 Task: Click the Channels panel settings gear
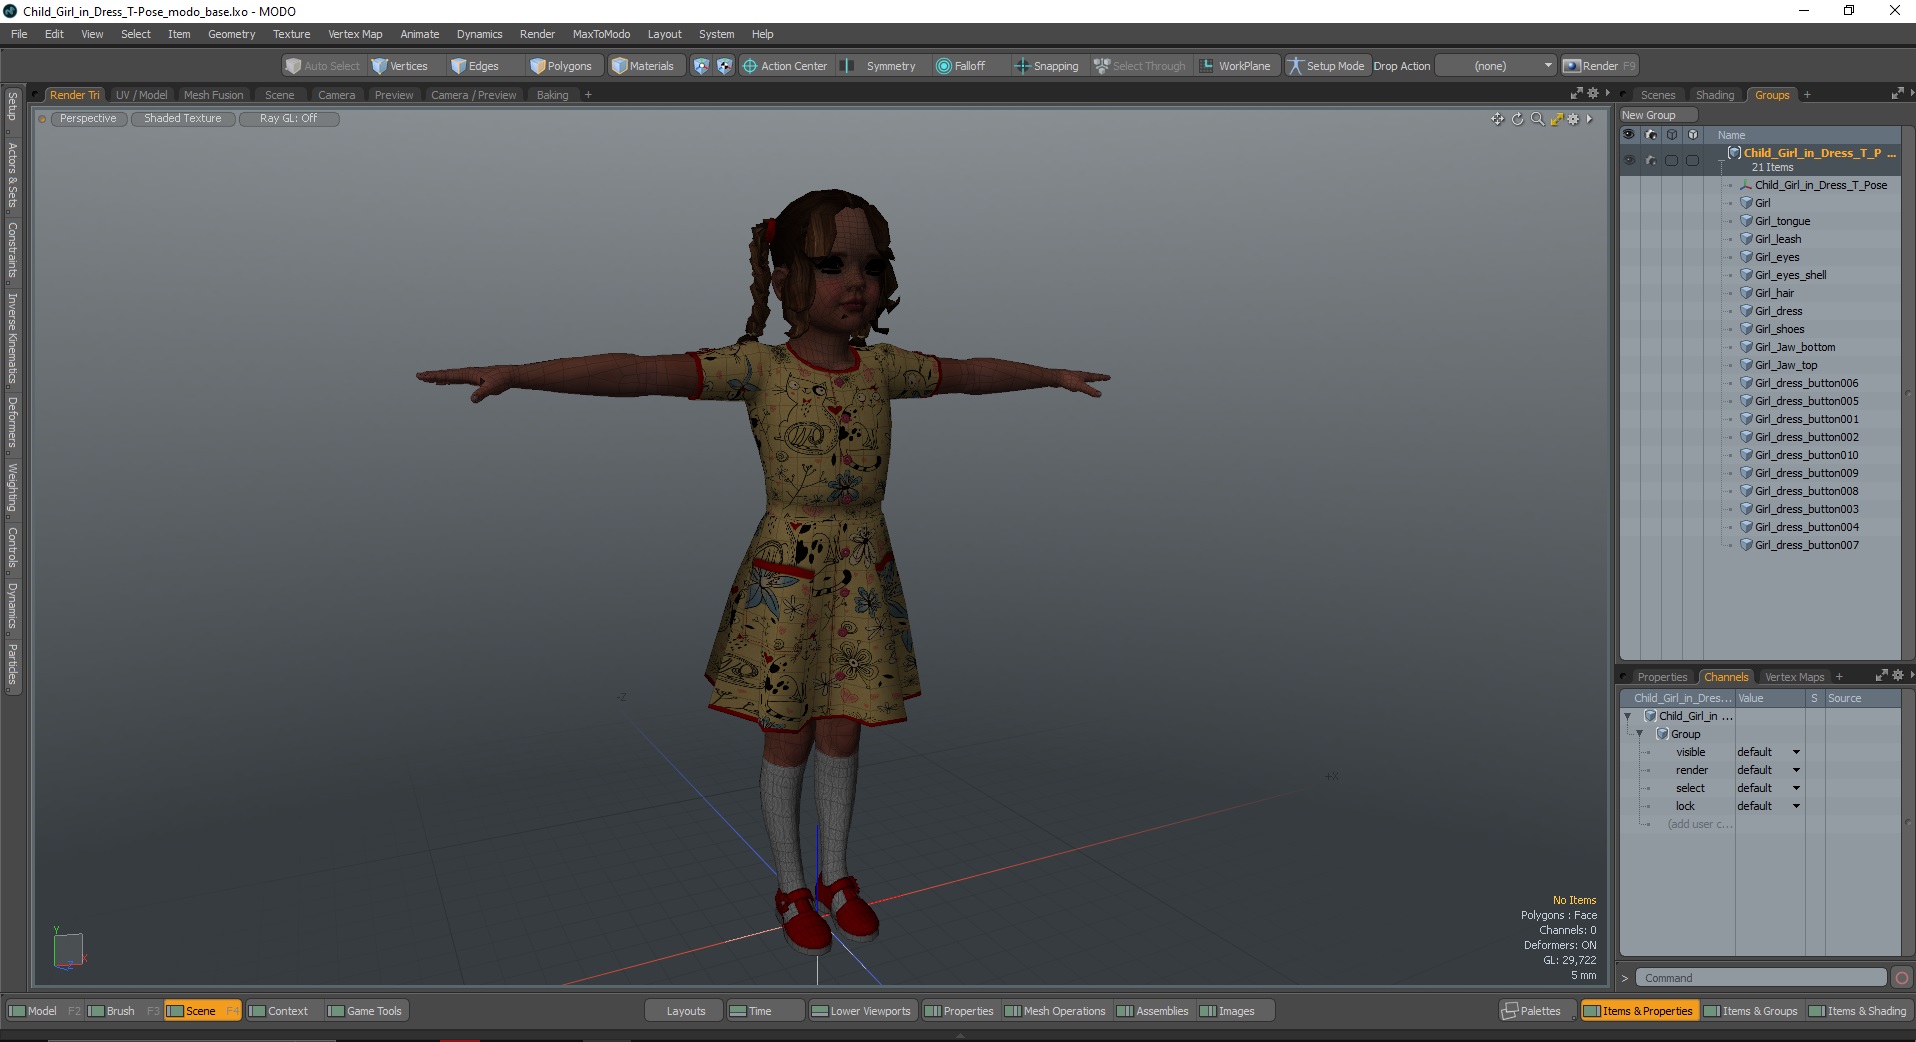(1897, 675)
